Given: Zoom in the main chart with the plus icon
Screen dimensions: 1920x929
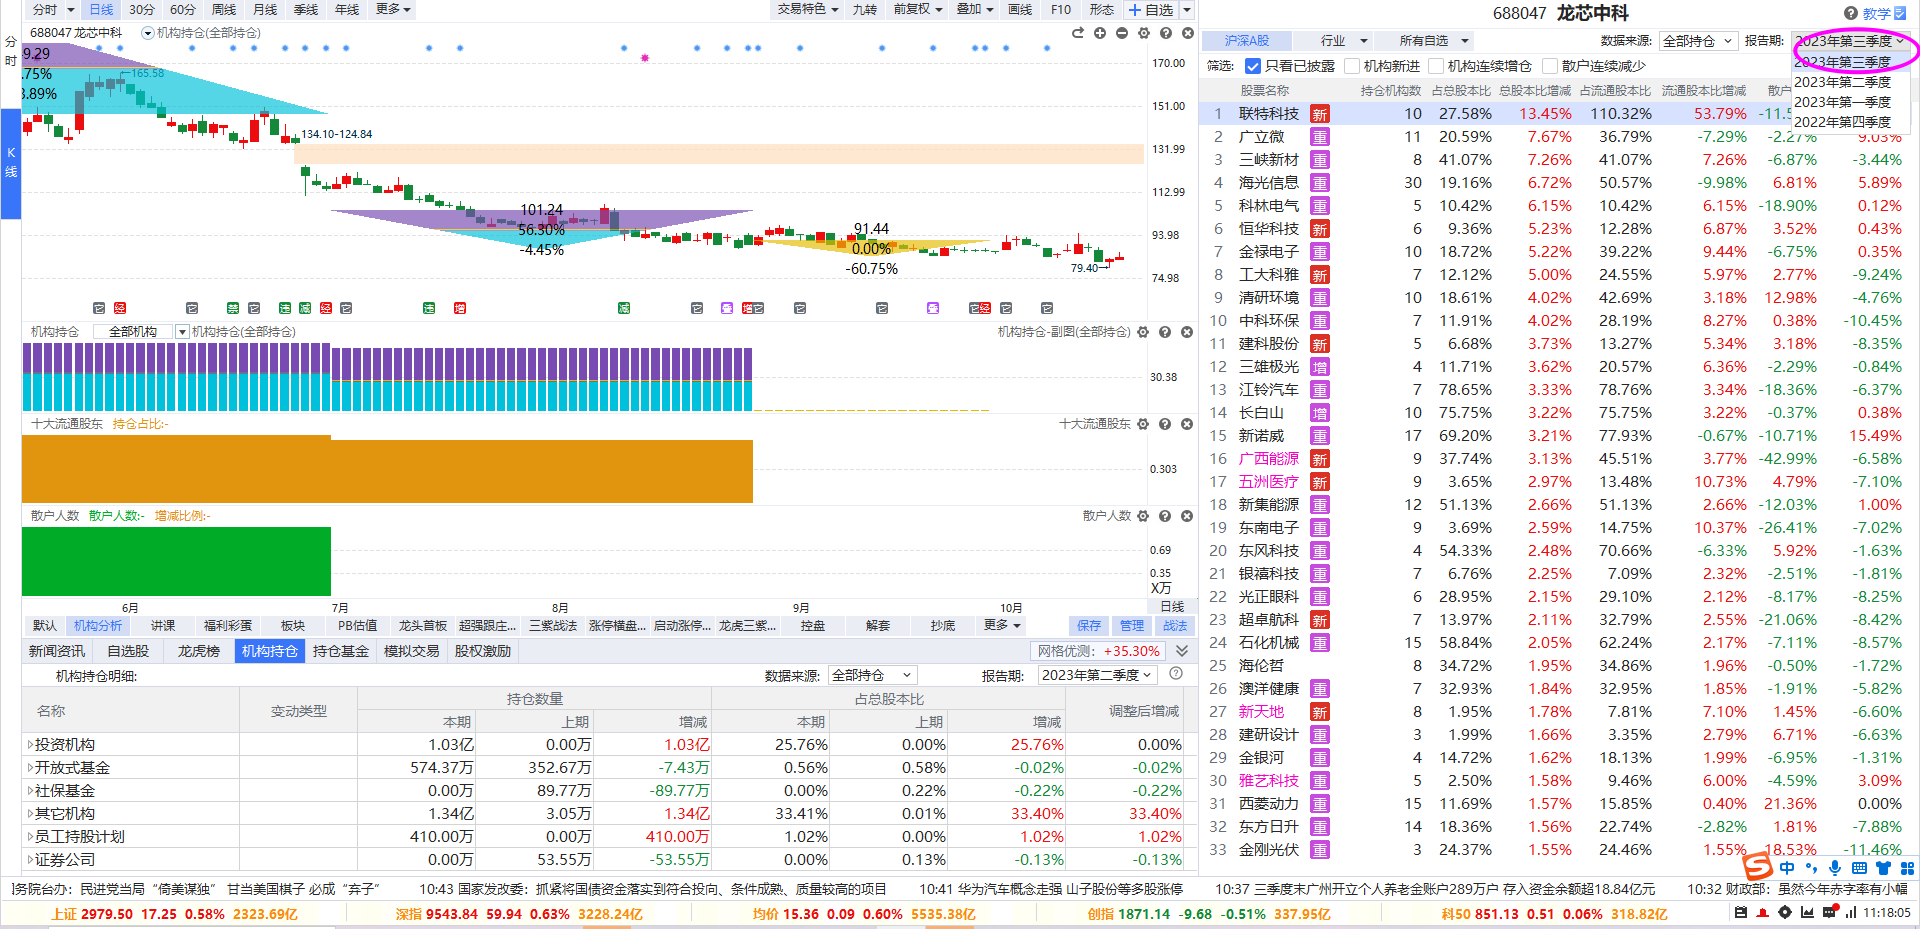Looking at the screenshot, I should [1100, 33].
